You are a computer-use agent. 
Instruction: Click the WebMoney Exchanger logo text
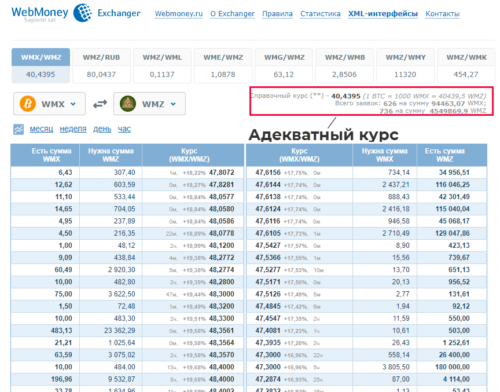pyautogui.click(x=76, y=13)
